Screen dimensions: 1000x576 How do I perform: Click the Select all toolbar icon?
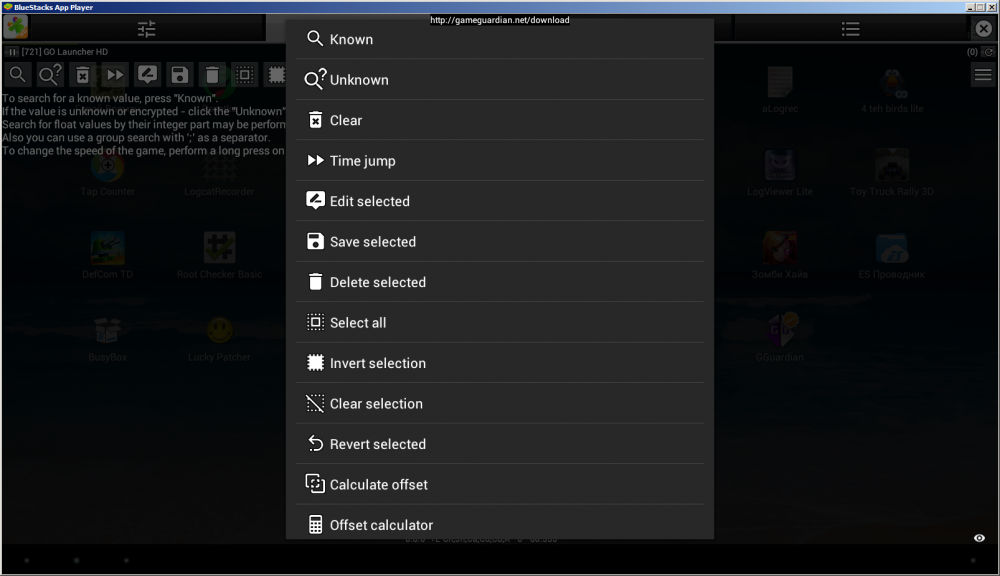(x=244, y=75)
